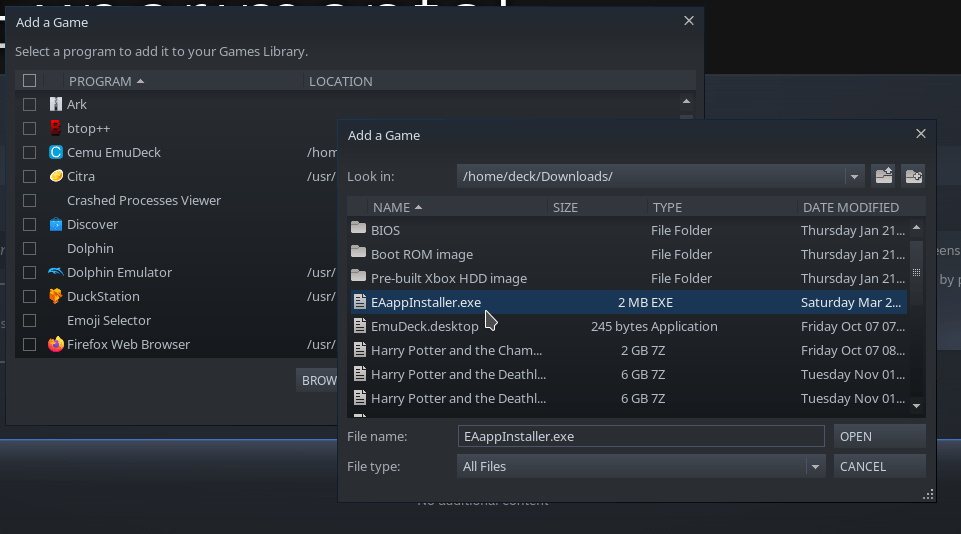The height and width of the screenshot is (534, 961).
Task: Click the create new folder icon
Action: coord(913,176)
